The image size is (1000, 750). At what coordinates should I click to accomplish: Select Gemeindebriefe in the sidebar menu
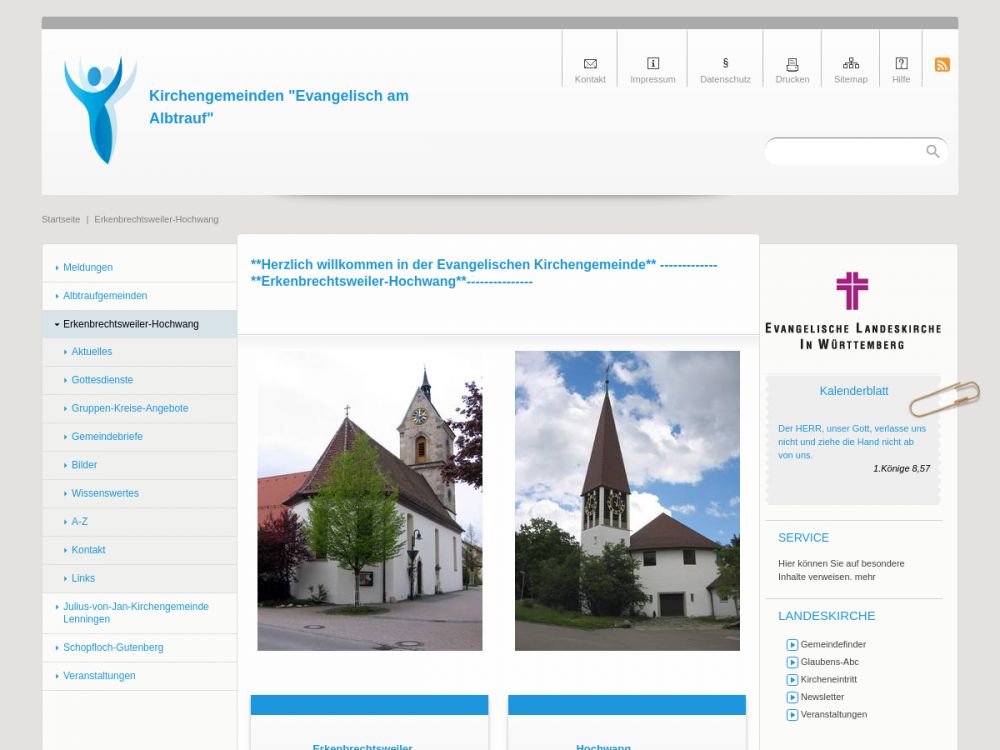tap(107, 437)
